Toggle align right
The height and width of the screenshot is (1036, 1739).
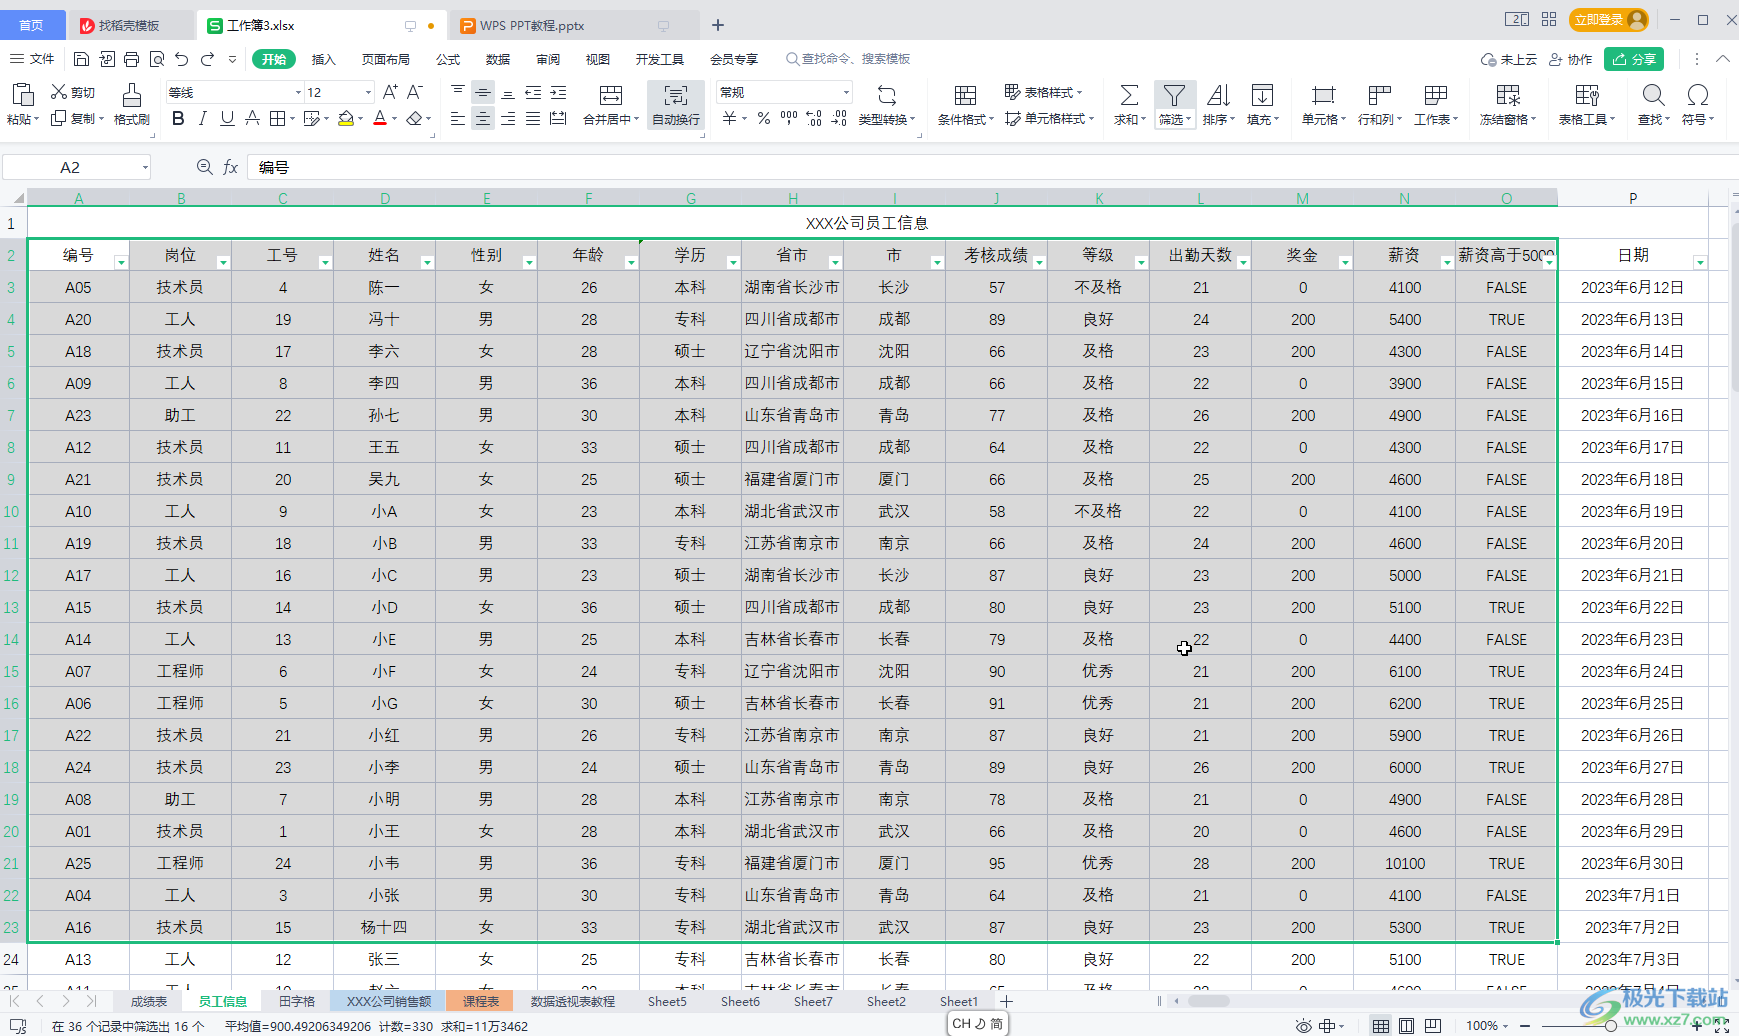[x=508, y=119]
